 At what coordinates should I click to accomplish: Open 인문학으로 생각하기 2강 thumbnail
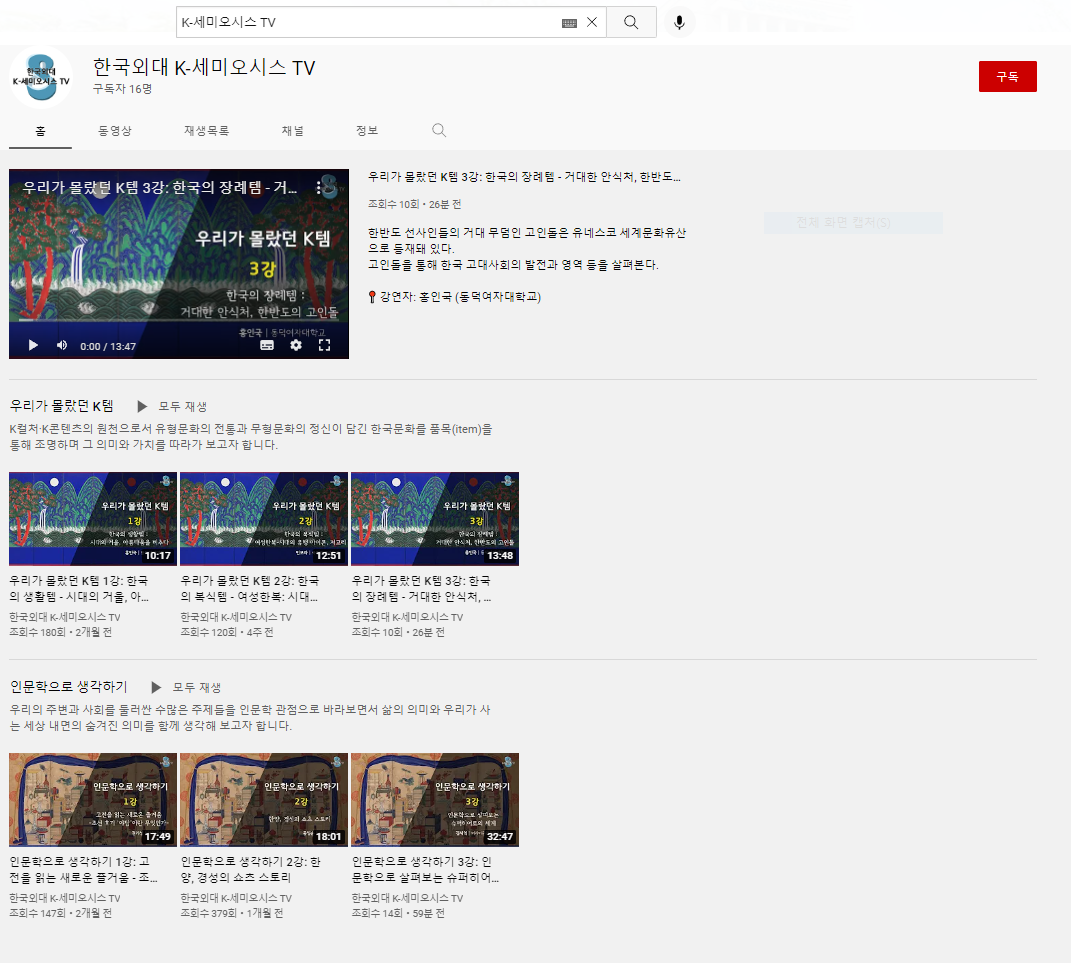[264, 800]
